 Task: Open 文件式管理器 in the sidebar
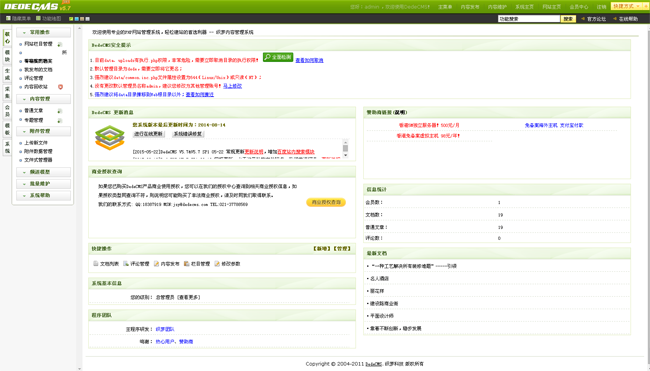(38, 160)
